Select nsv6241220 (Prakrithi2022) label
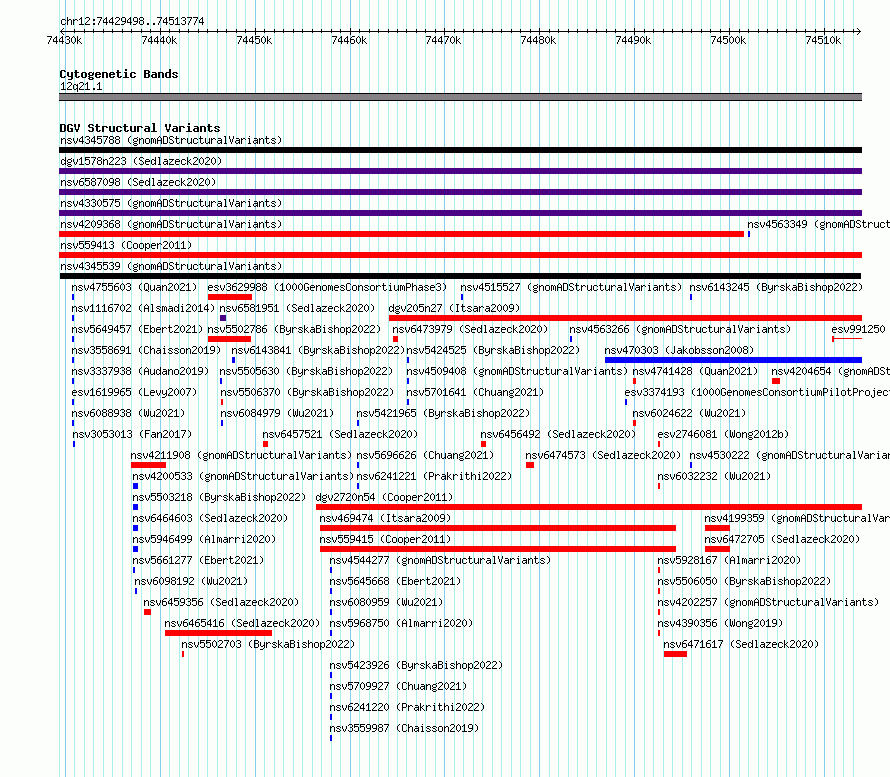This screenshot has width=890, height=777. [x=407, y=707]
